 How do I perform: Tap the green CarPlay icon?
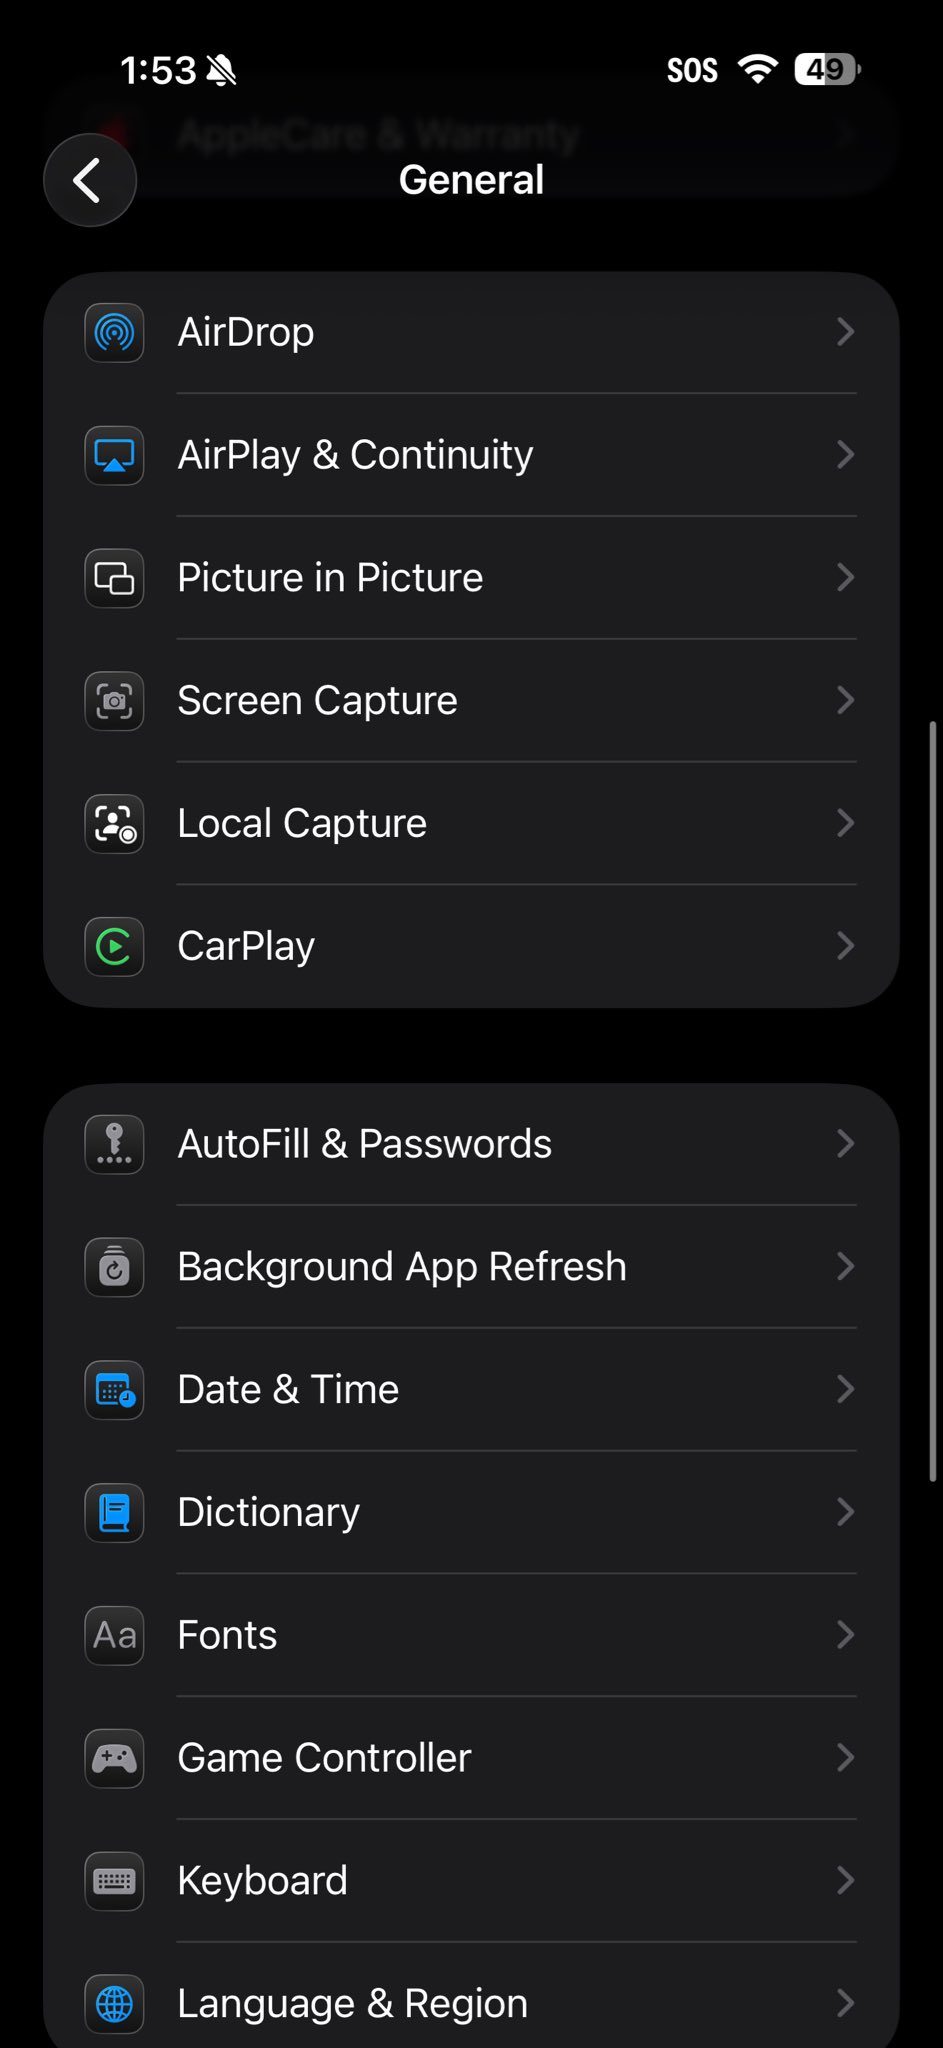point(114,946)
